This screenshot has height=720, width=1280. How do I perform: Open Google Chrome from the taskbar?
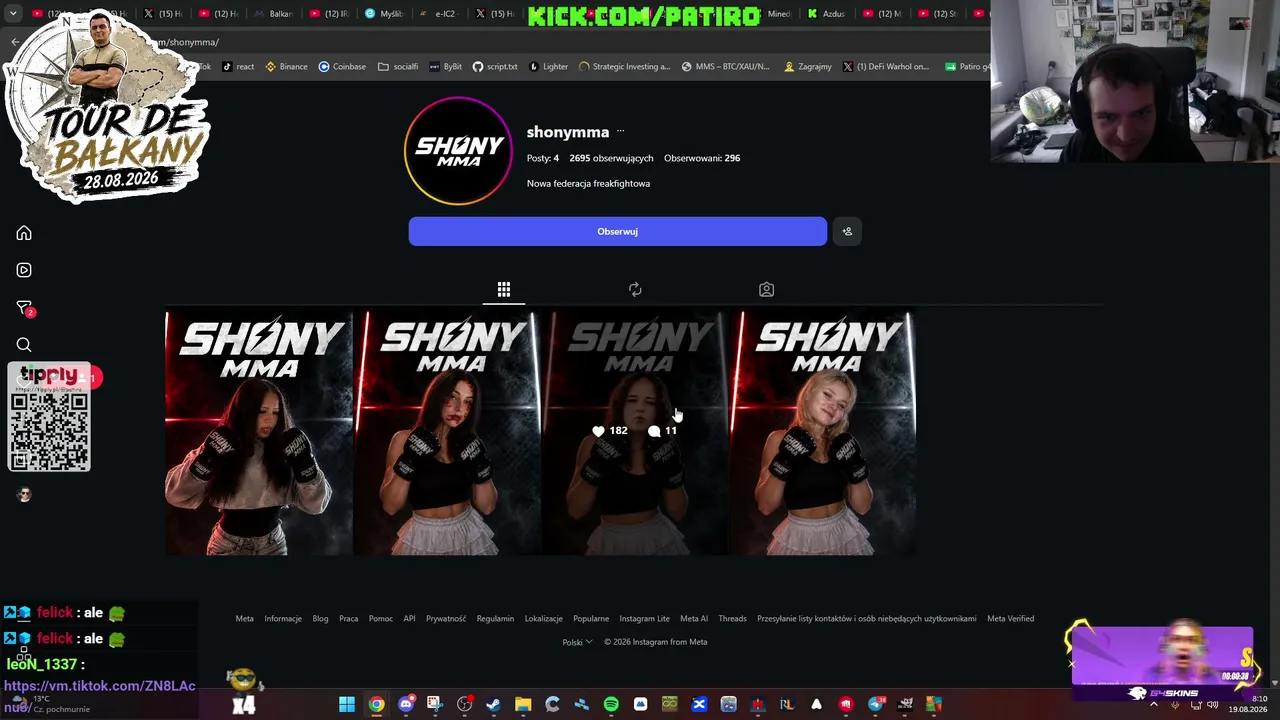point(376,705)
